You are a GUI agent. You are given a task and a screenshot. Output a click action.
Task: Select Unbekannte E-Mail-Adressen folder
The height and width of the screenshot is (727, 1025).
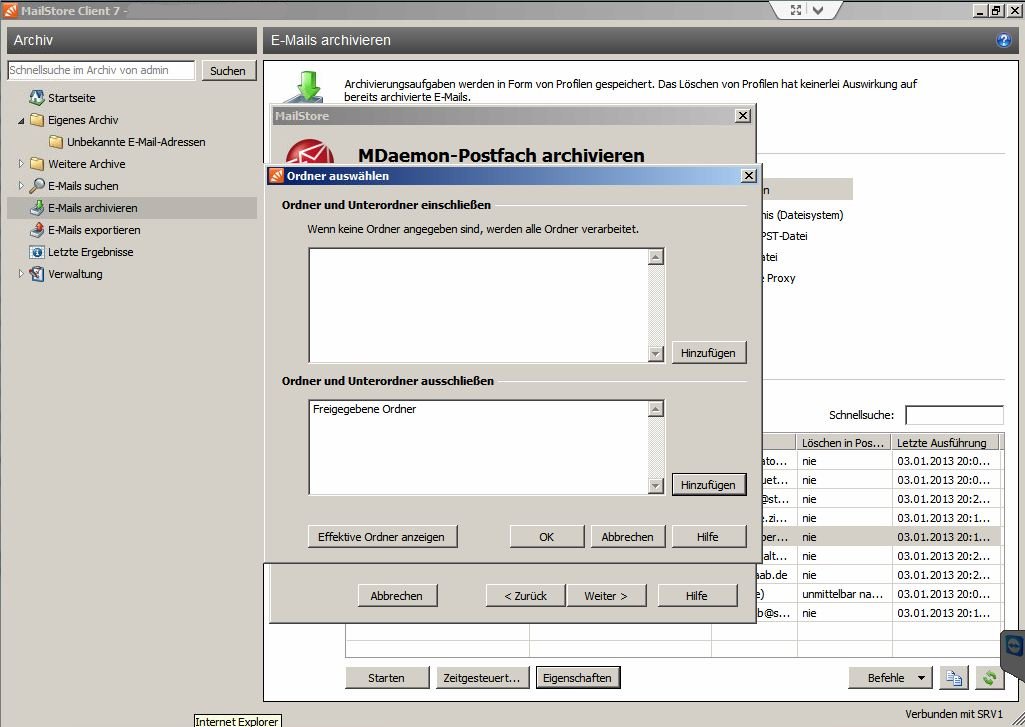tap(135, 142)
